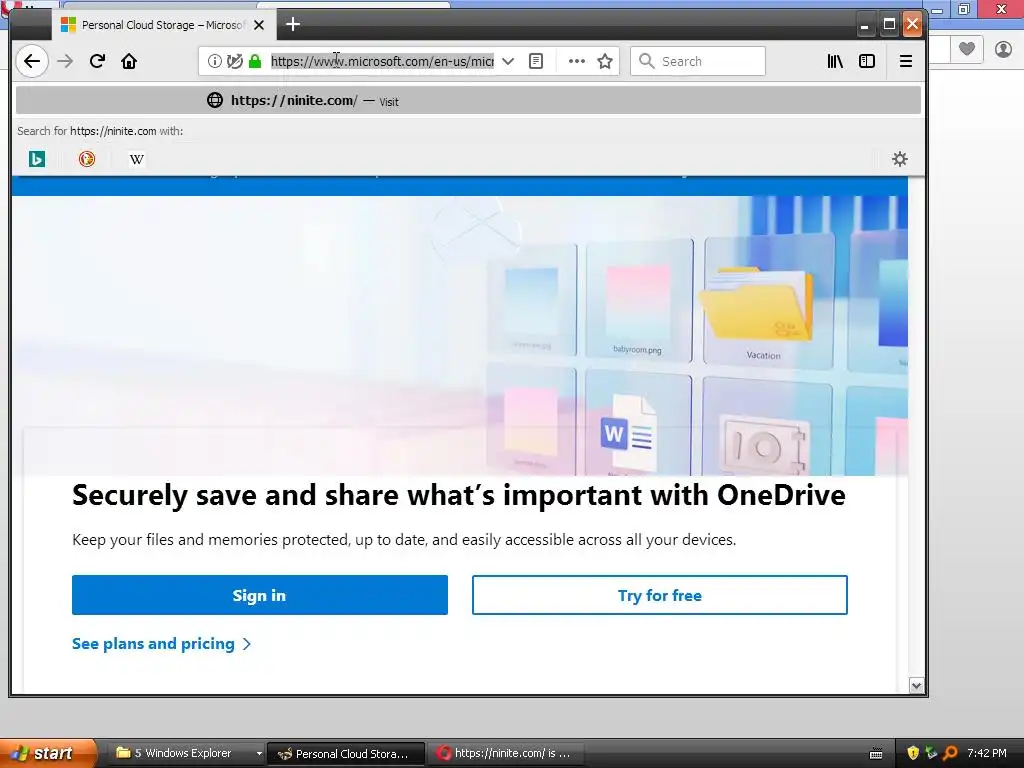Click the green padlock security icon
The height and width of the screenshot is (768, 1024).
point(255,61)
